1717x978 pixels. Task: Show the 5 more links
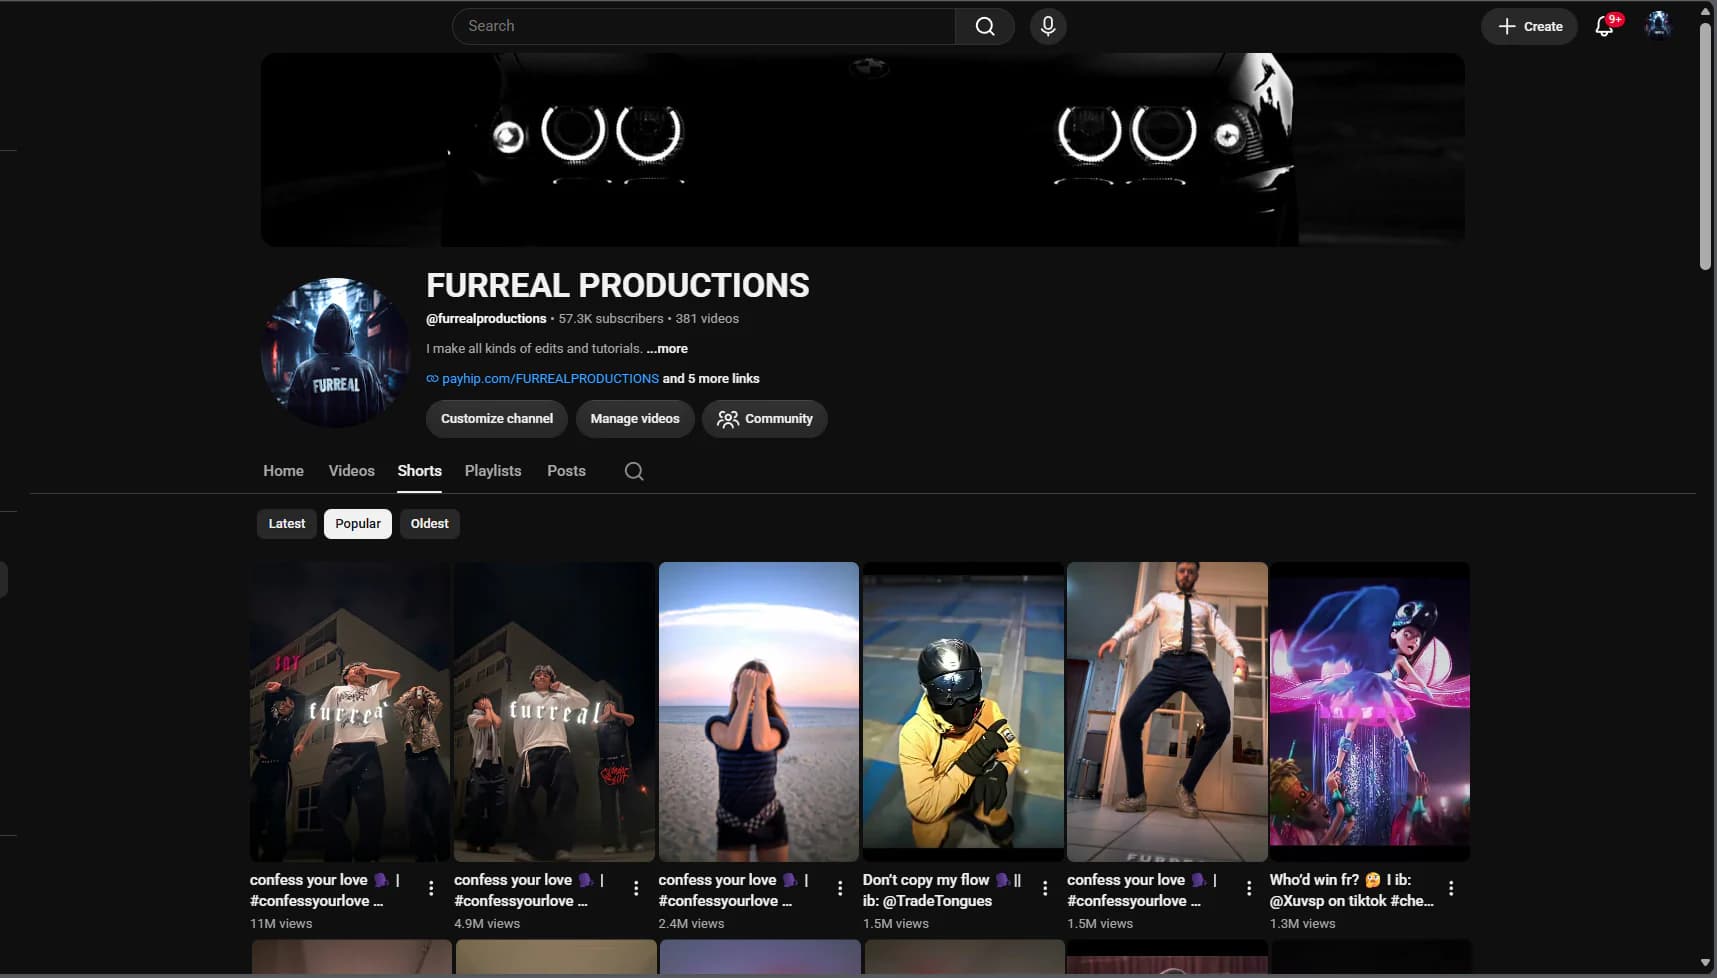[x=711, y=379]
